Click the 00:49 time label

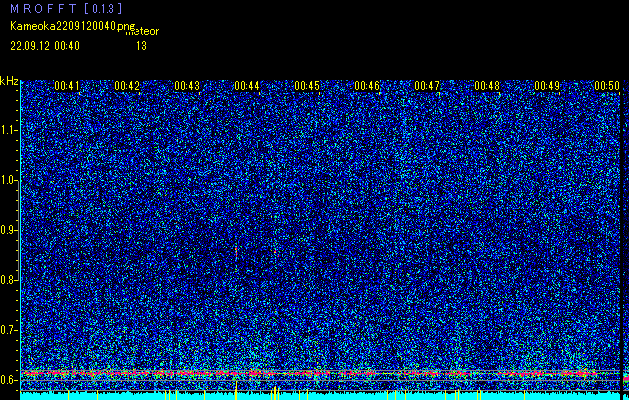547,86
